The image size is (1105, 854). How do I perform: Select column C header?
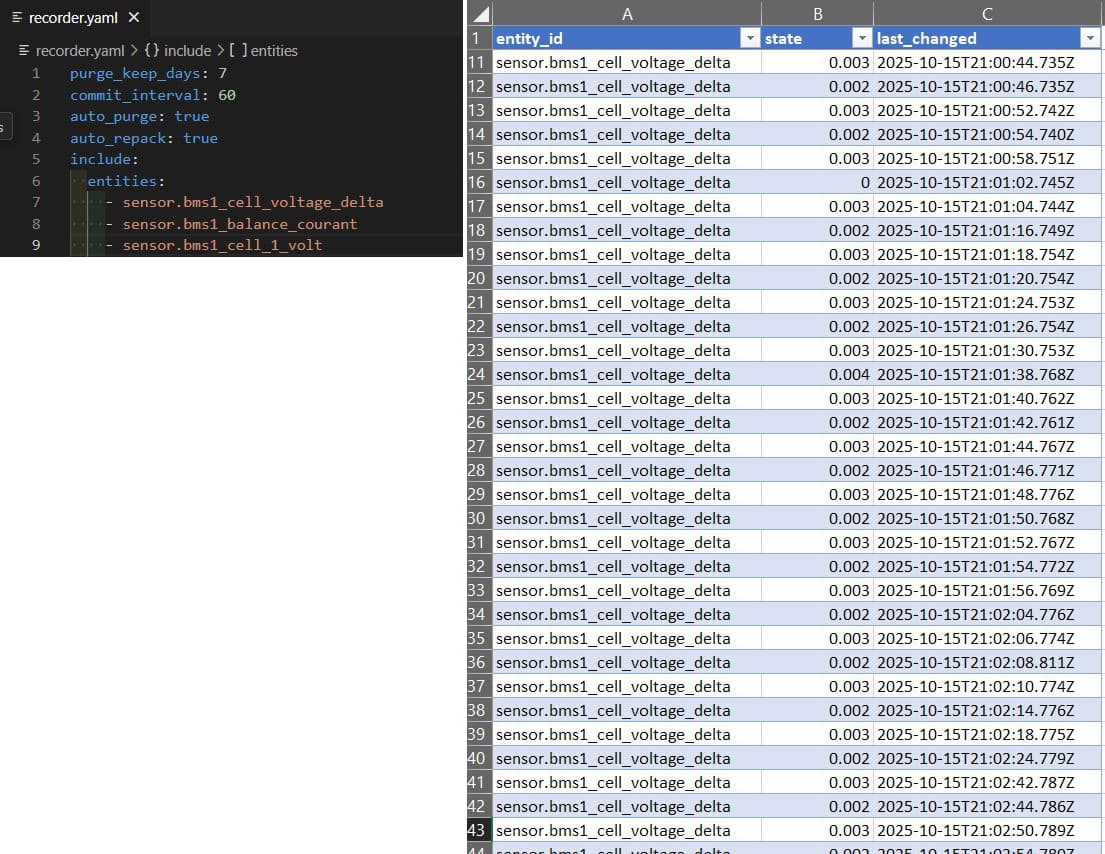tap(987, 13)
